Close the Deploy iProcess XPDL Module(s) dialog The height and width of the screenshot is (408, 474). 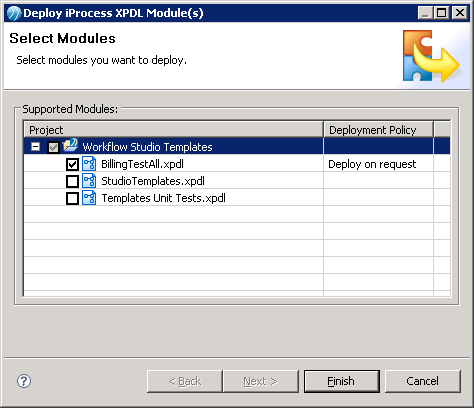pyautogui.click(x=460, y=13)
